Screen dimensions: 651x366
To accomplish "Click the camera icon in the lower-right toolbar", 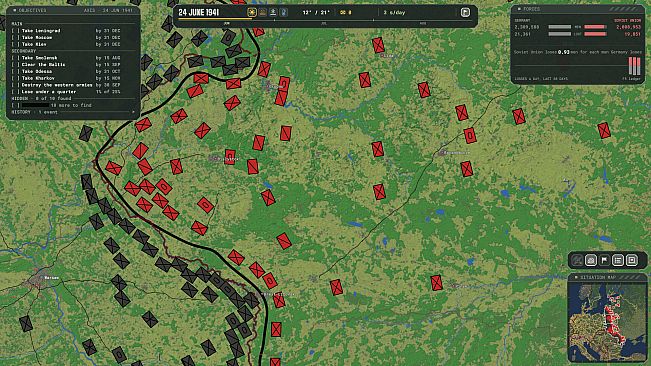I will 591,261.
